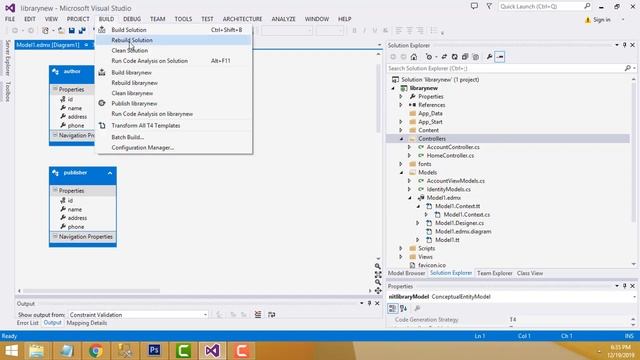Click Solution Explorer Refresh icon
The height and width of the screenshot is (360, 640).
pos(454,57)
